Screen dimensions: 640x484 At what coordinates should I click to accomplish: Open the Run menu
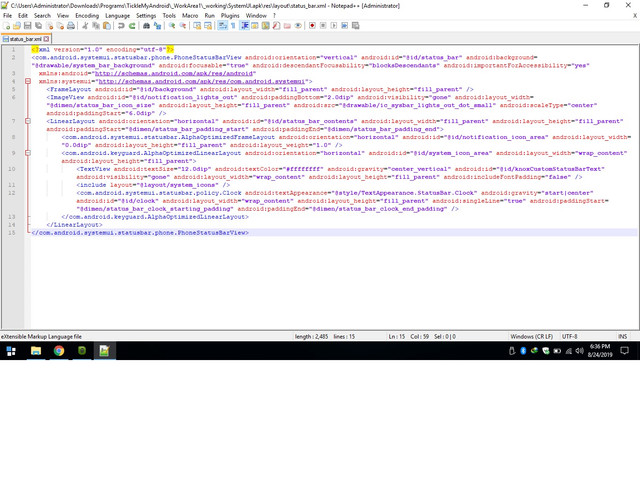[x=209, y=16]
